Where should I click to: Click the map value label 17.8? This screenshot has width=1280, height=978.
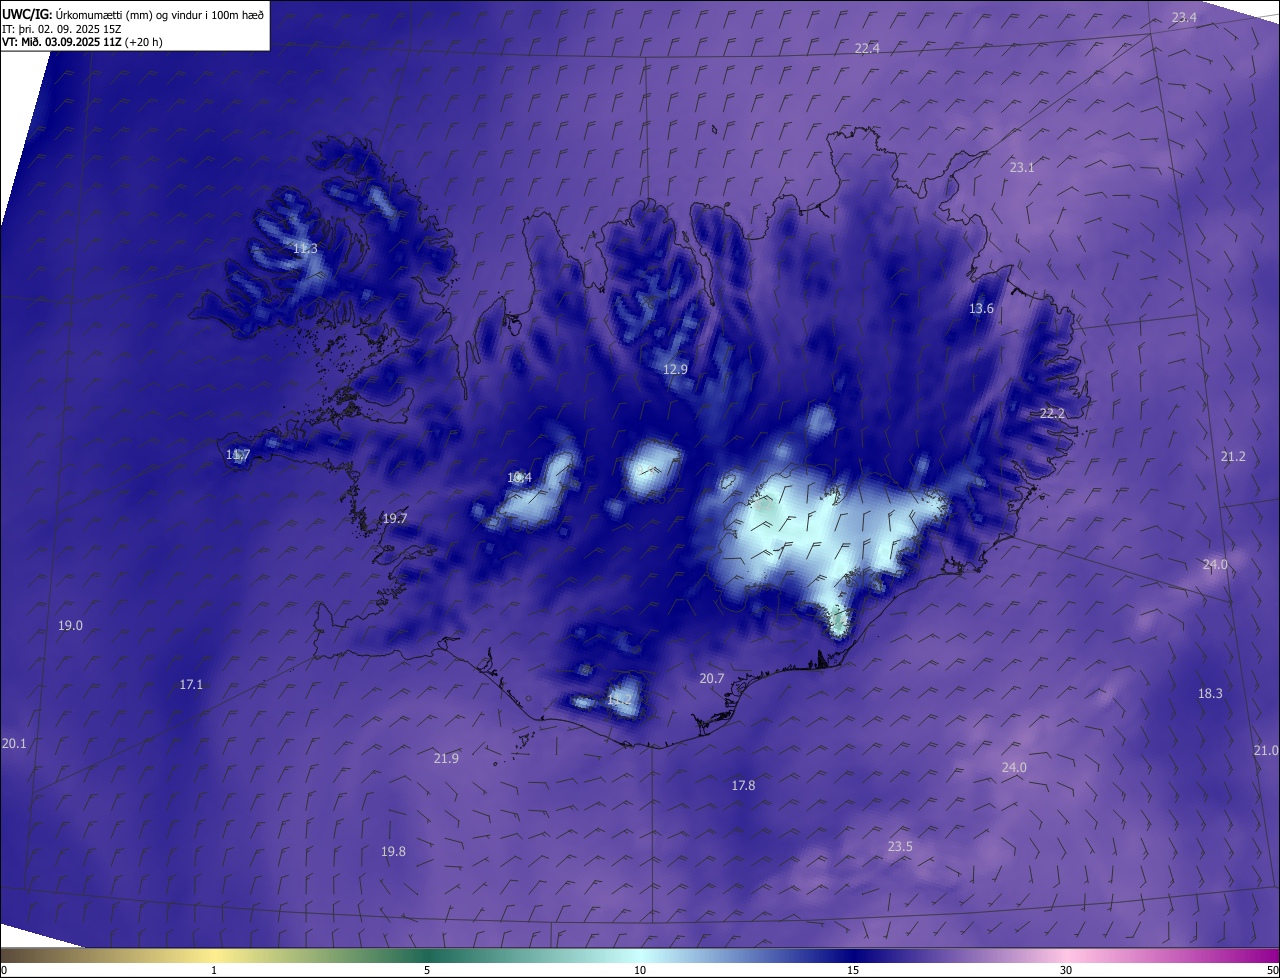743,785
